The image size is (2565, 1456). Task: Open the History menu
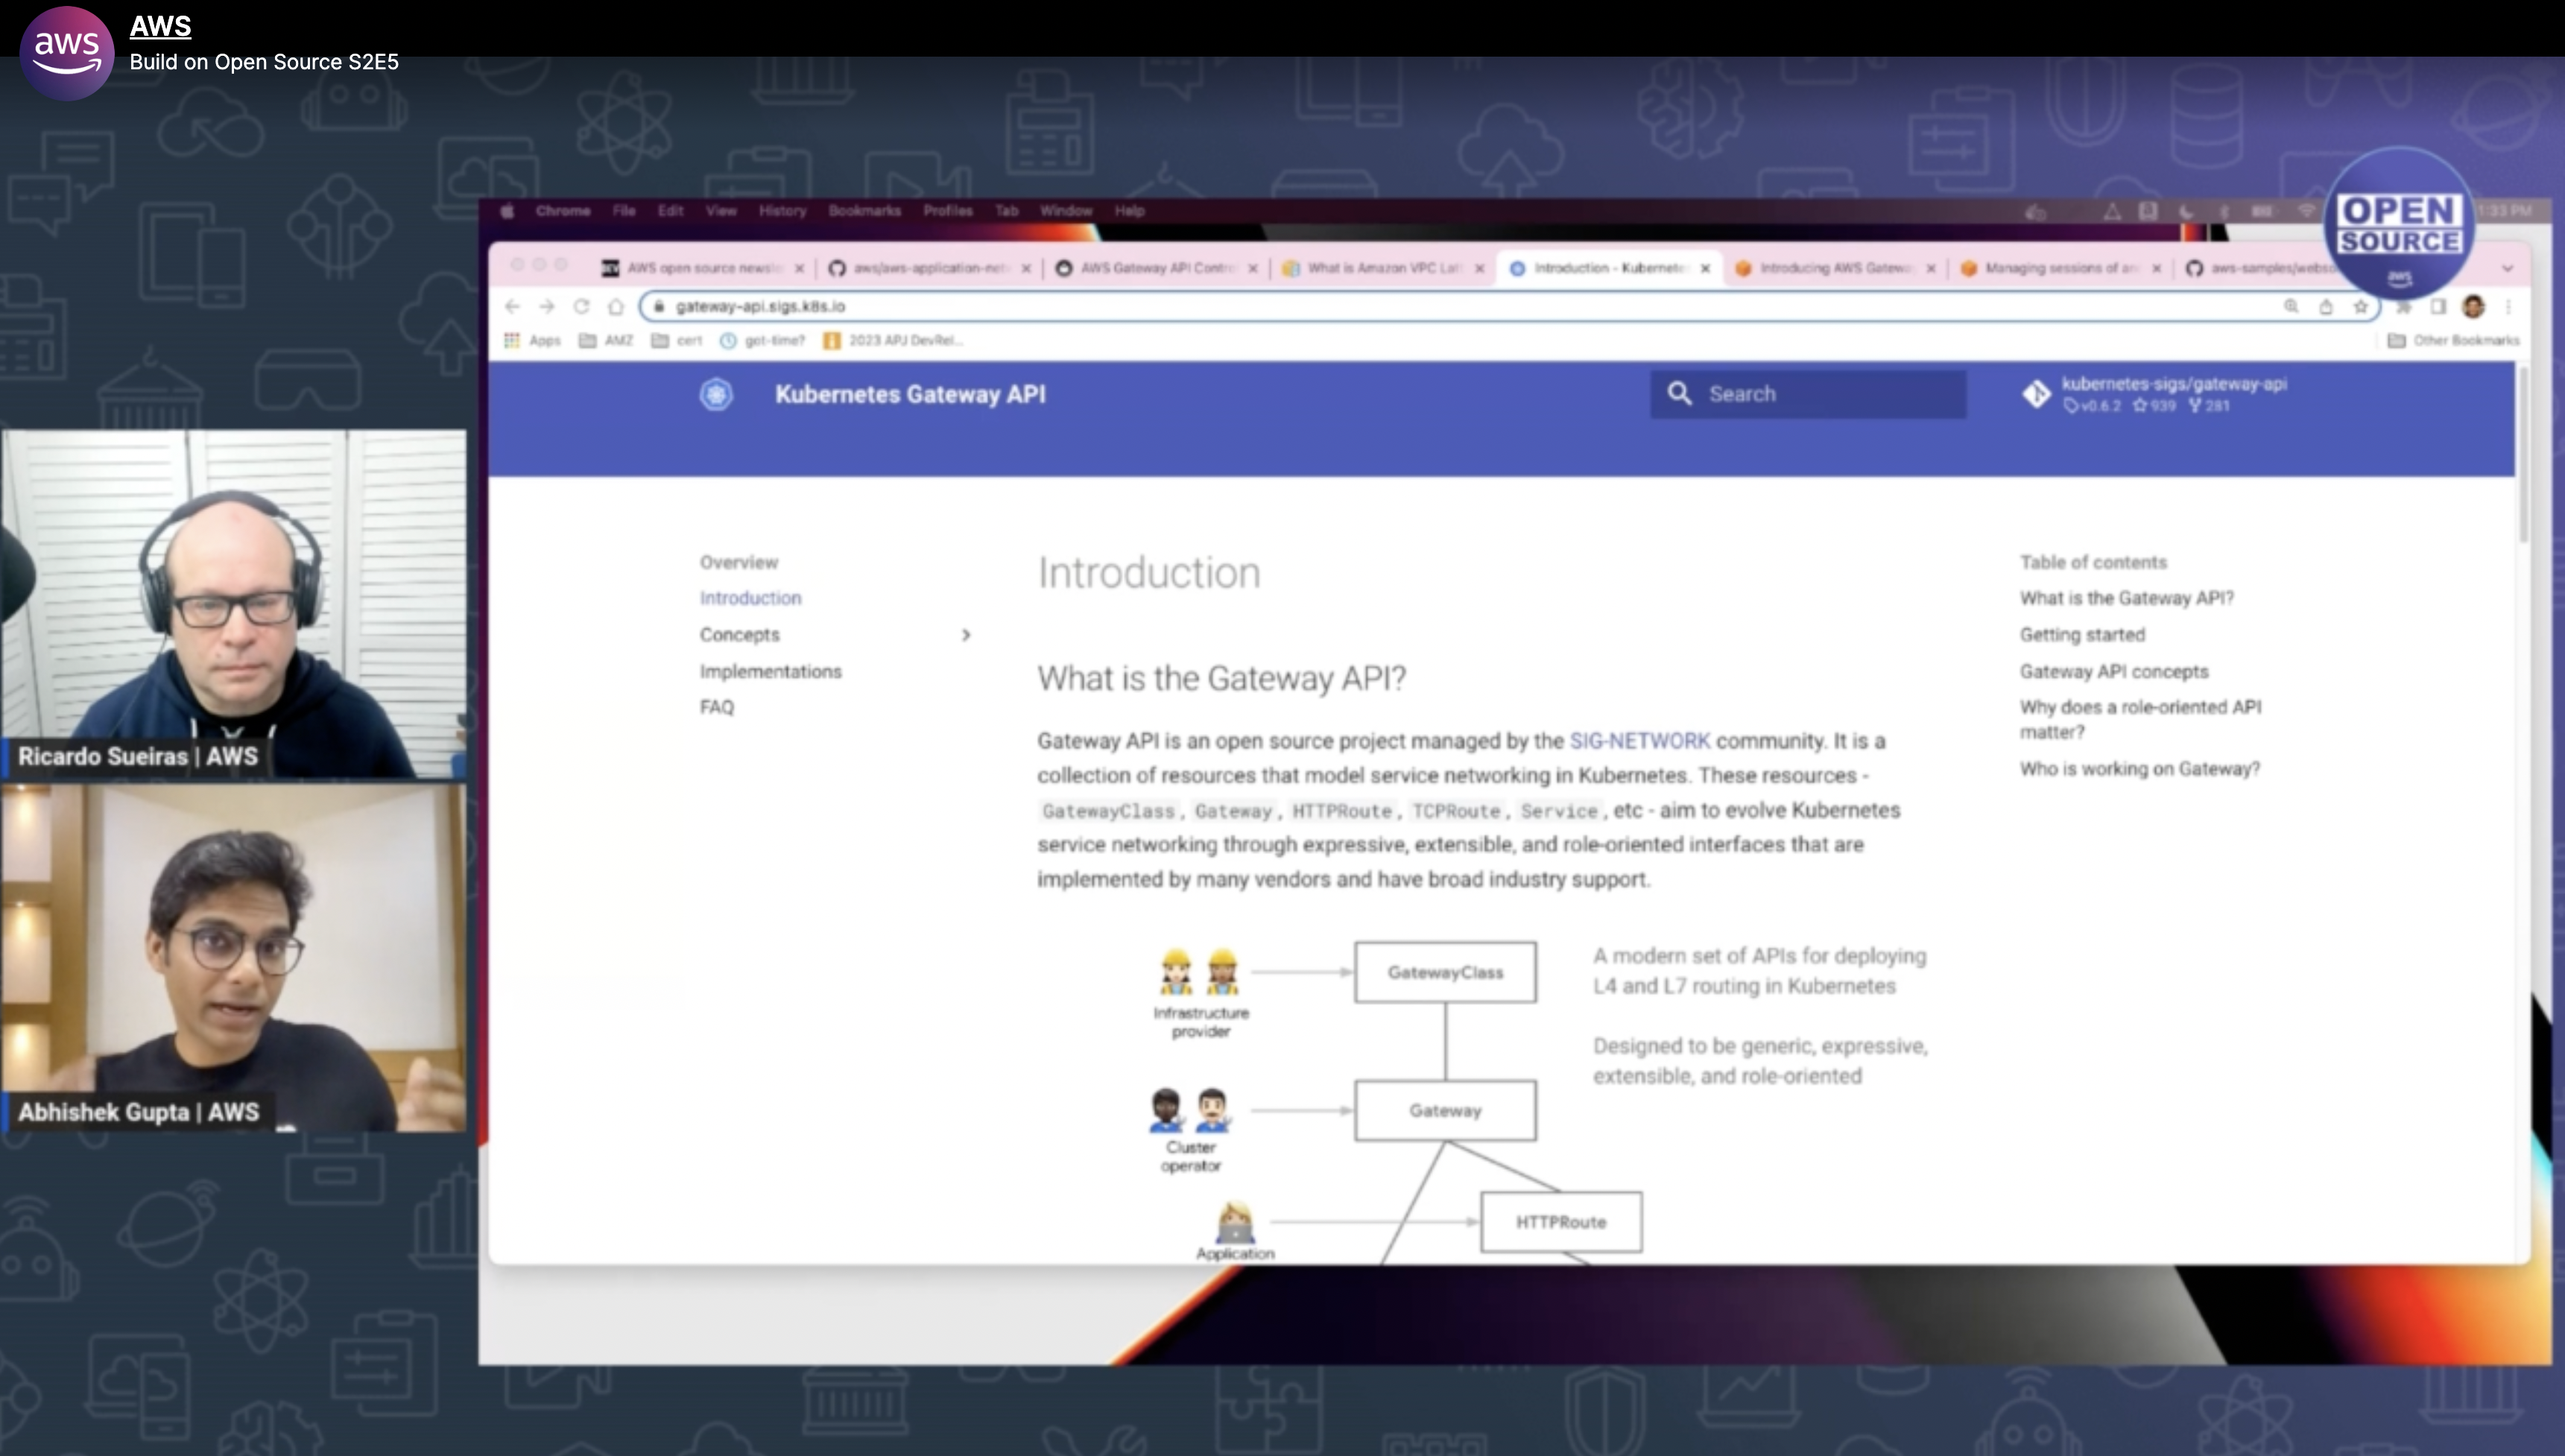(x=782, y=211)
